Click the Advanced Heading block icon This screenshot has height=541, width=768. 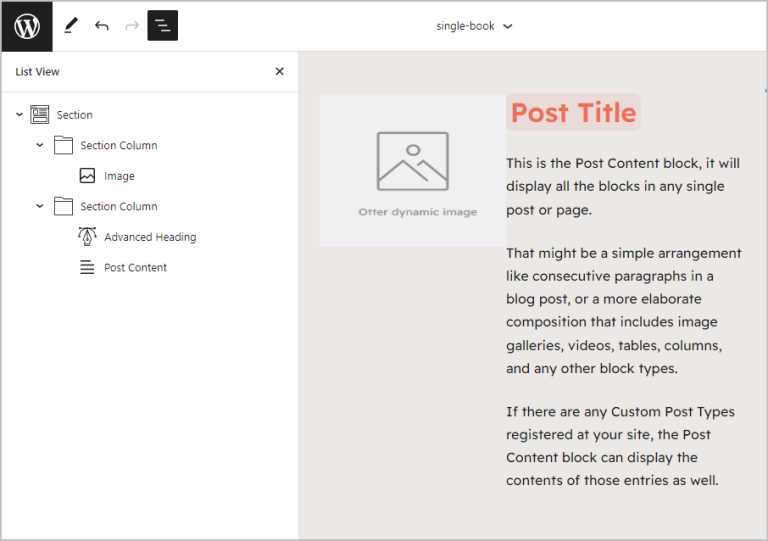tap(87, 237)
